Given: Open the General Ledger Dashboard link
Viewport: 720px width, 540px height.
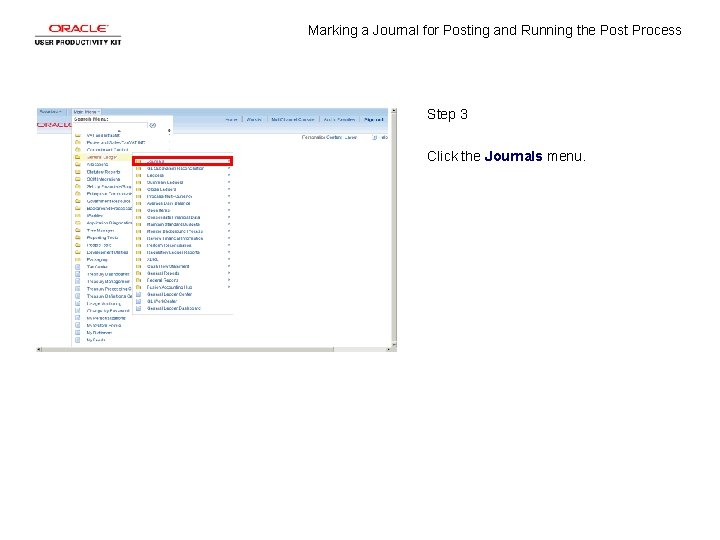Looking at the screenshot, I should (x=174, y=308).
